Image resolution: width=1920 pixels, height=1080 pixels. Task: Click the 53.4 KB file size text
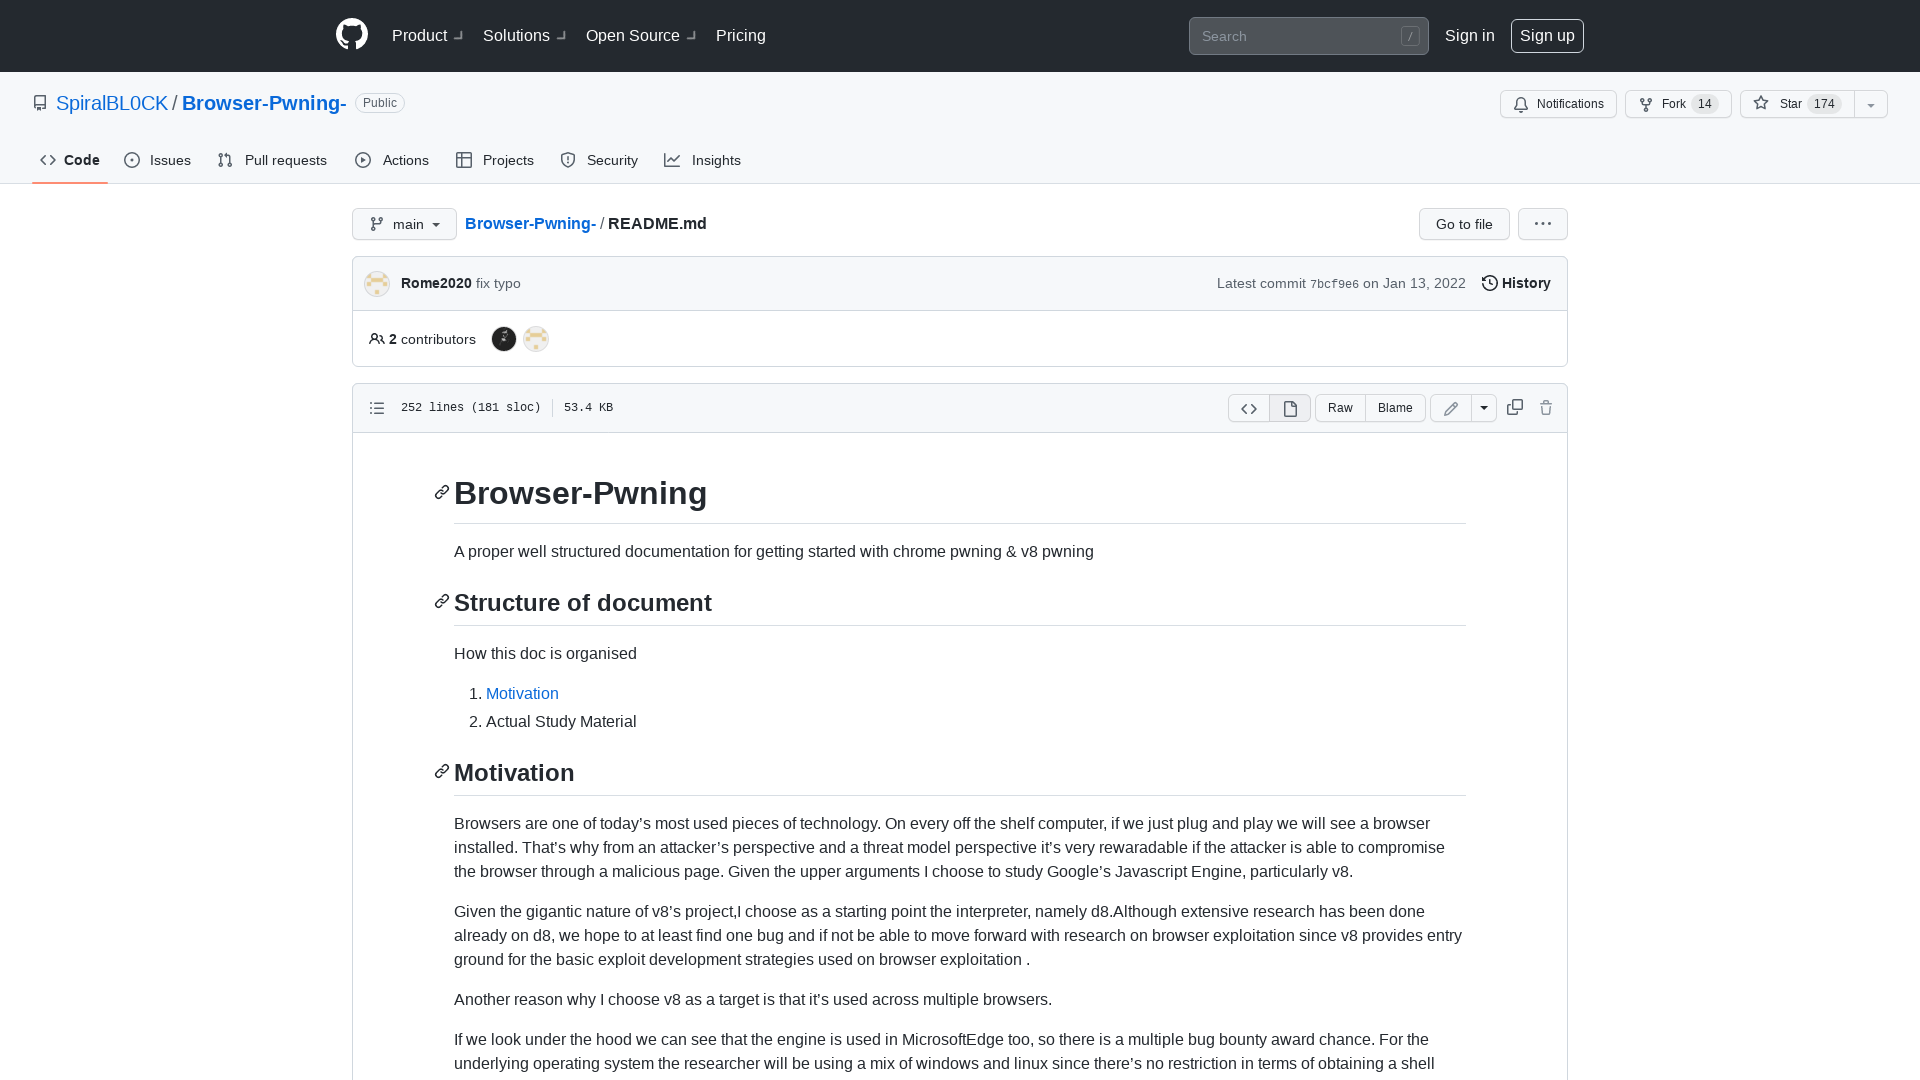point(588,408)
